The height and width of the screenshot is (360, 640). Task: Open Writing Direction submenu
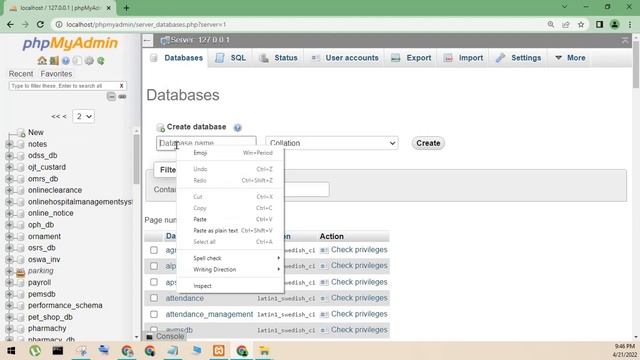[231, 270]
